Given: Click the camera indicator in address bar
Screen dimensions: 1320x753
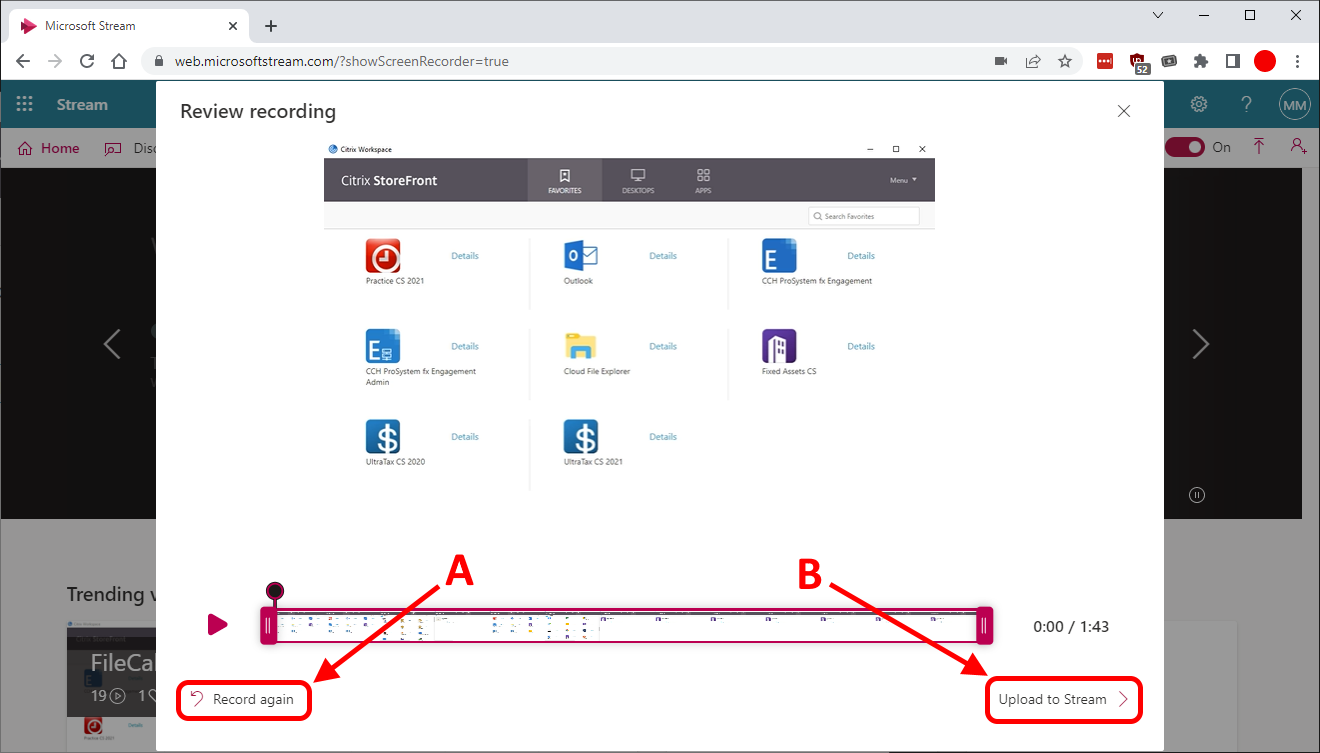Looking at the screenshot, I should 1001,61.
